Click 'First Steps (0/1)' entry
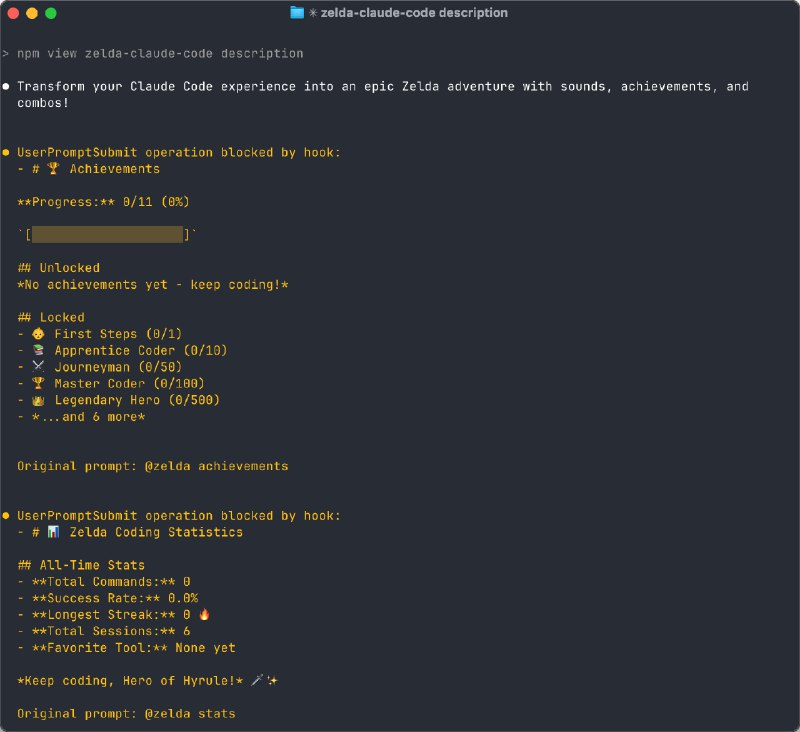800x732 pixels. (118, 334)
